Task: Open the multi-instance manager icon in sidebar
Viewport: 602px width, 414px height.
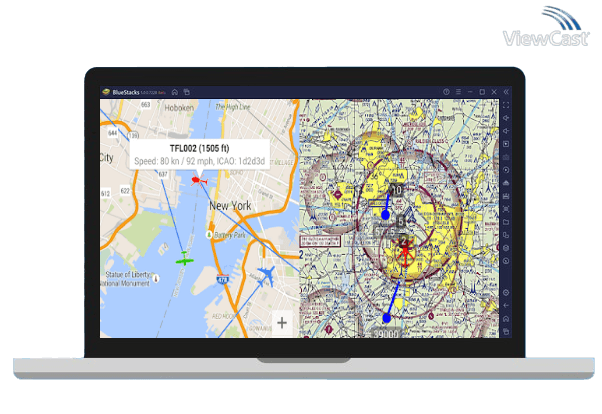Action: click(506, 235)
